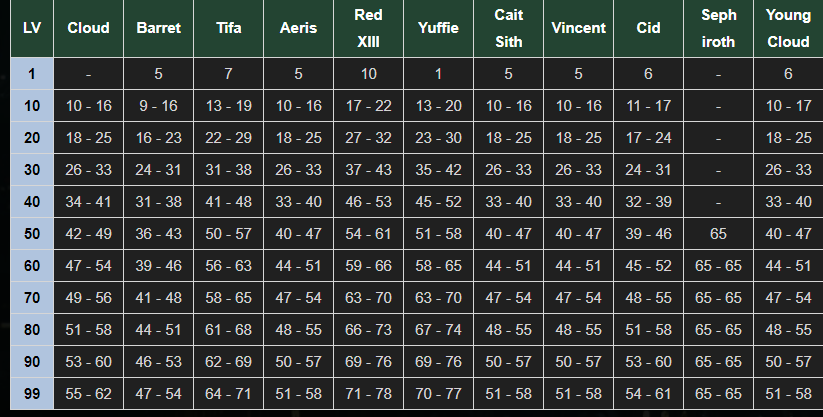Select the level 1 row label
Image resolution: width=823 pixels, height=417 pixels.
click(31, 73)
